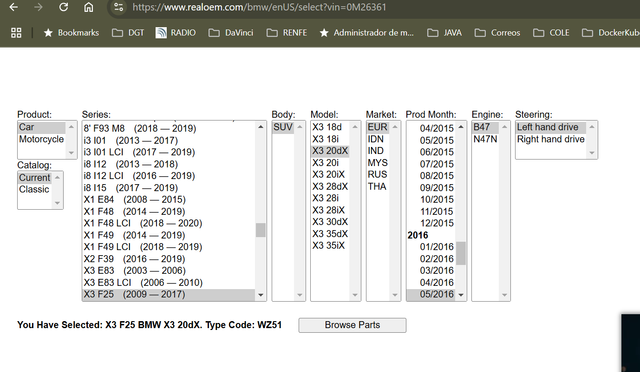Click Product list down scroll arrow
The image size is (640, 372).
[x=71, y=153]
